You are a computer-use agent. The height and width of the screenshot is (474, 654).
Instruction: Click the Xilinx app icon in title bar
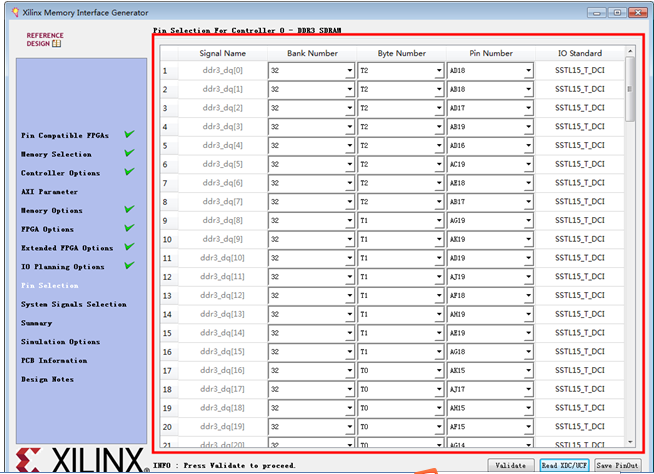(15, 13)
